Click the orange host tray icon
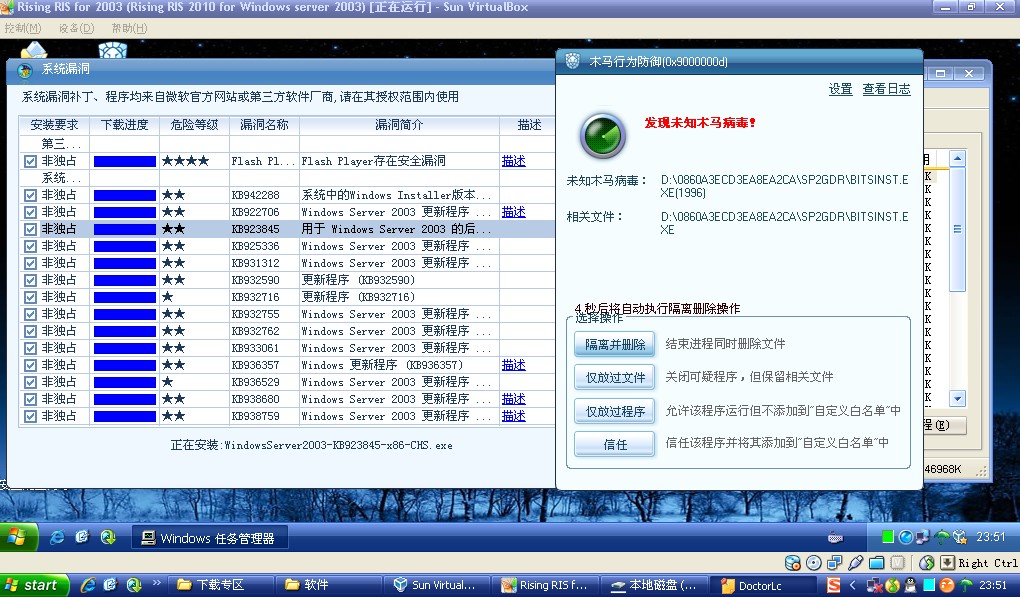 pyautogui.click(x=947, y=585)
